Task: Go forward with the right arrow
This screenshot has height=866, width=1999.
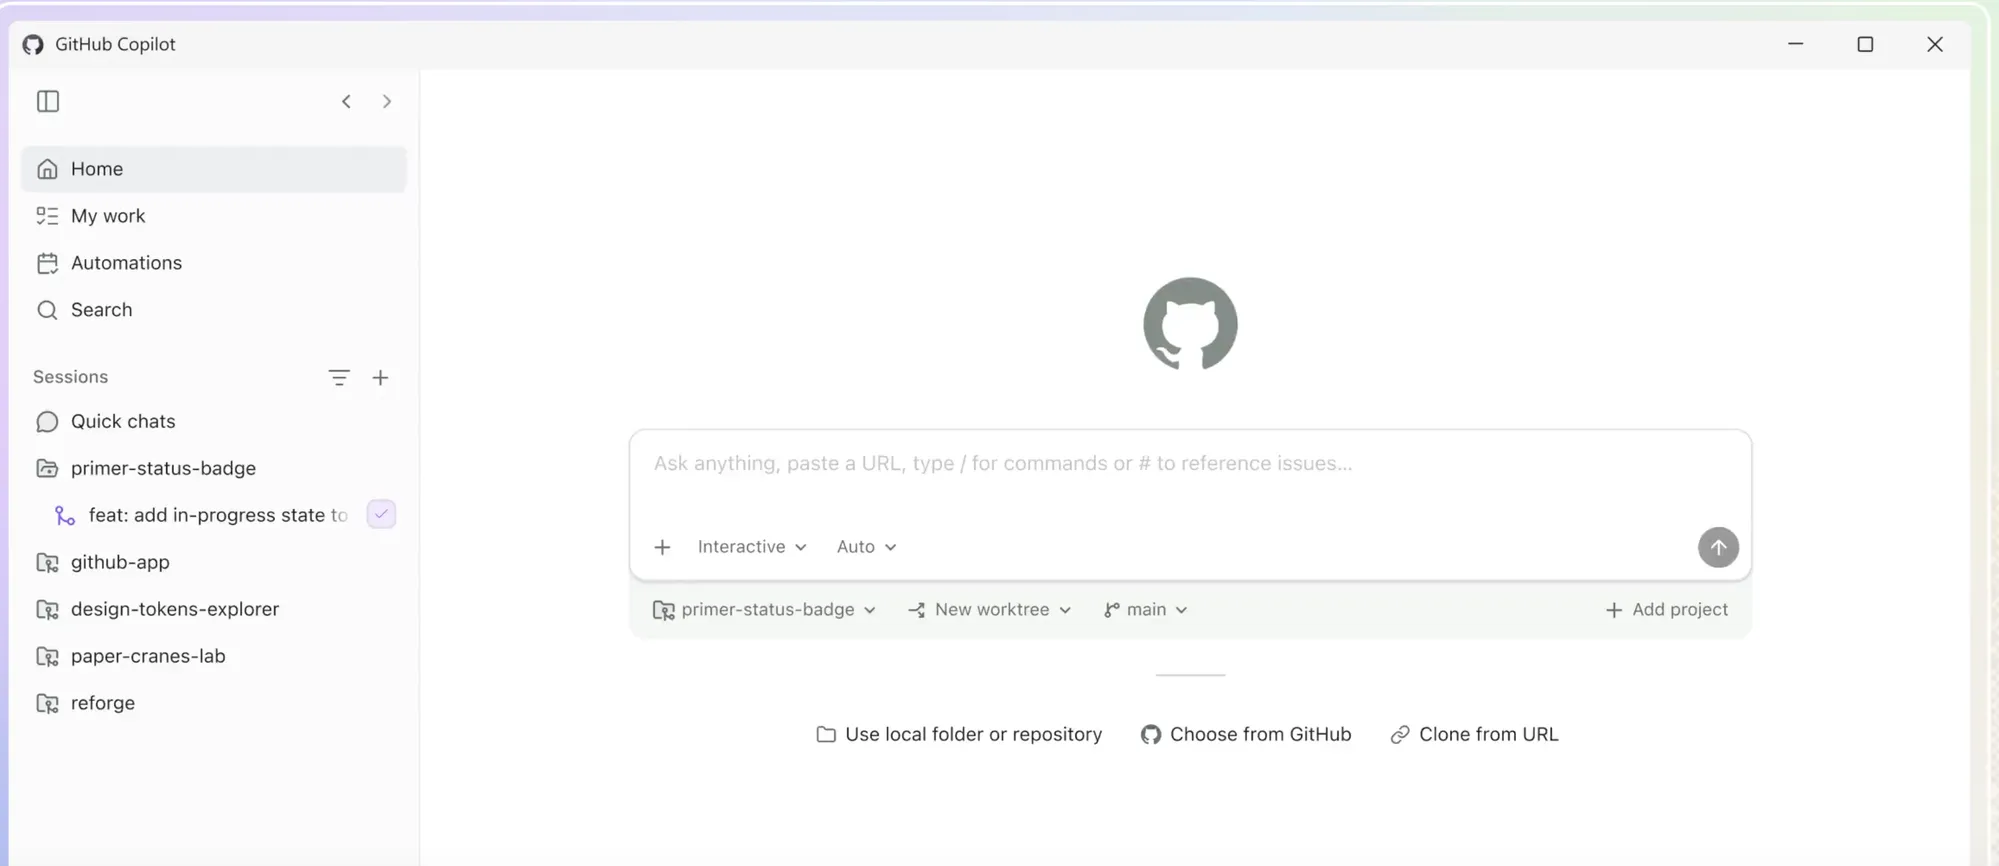Action: click(x=387, y=101)
